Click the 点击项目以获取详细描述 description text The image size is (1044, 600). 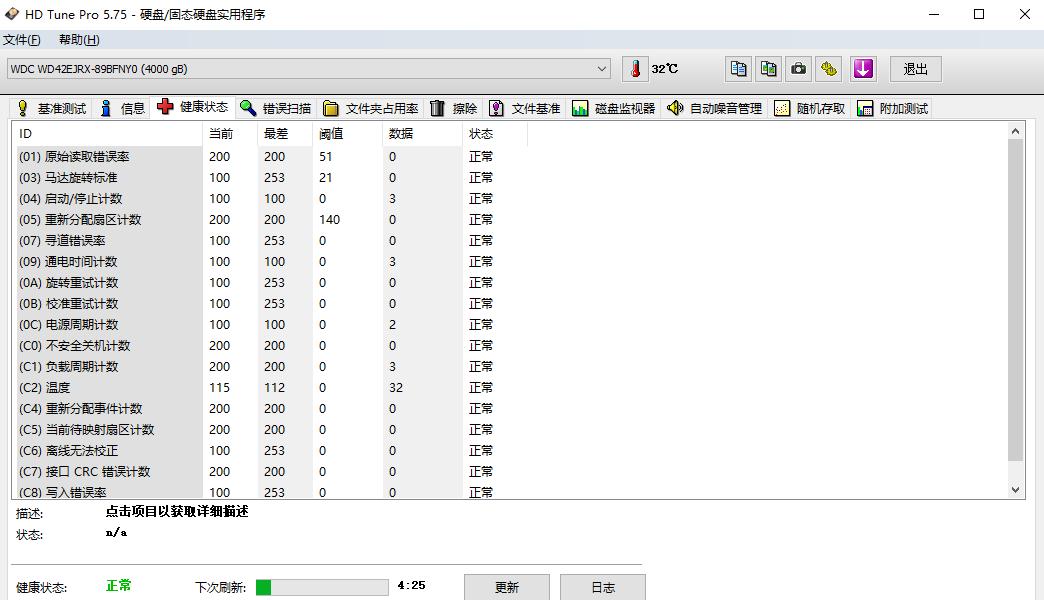[x=177, y=511]
